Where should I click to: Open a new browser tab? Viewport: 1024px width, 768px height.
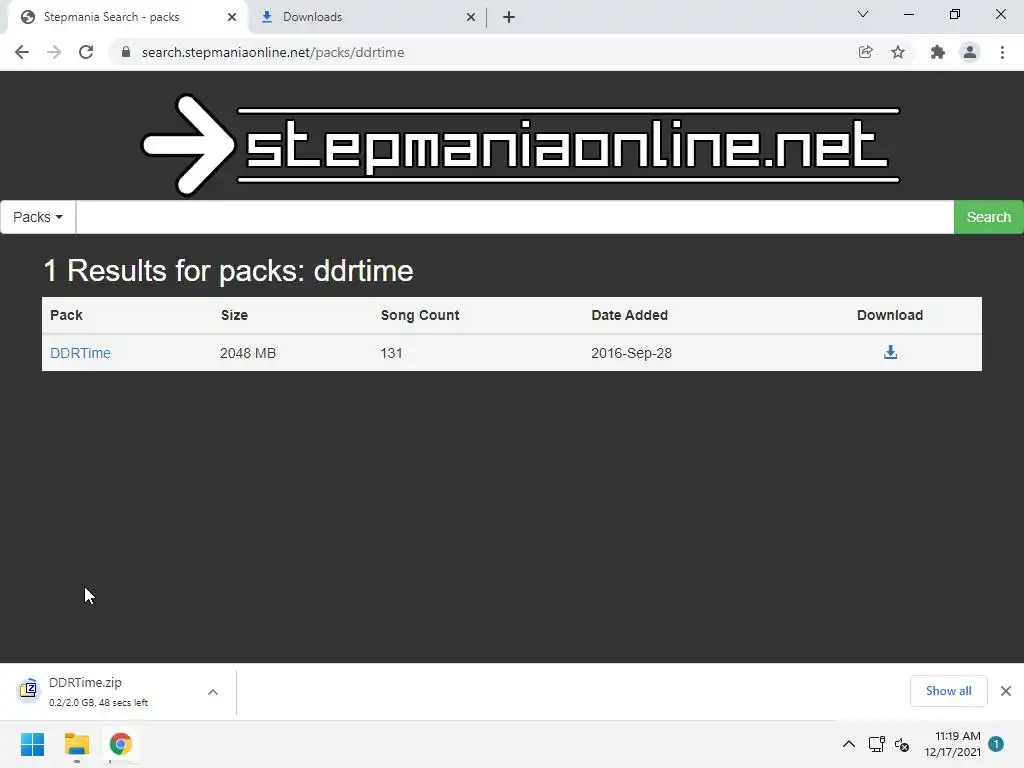coord(509,17)
